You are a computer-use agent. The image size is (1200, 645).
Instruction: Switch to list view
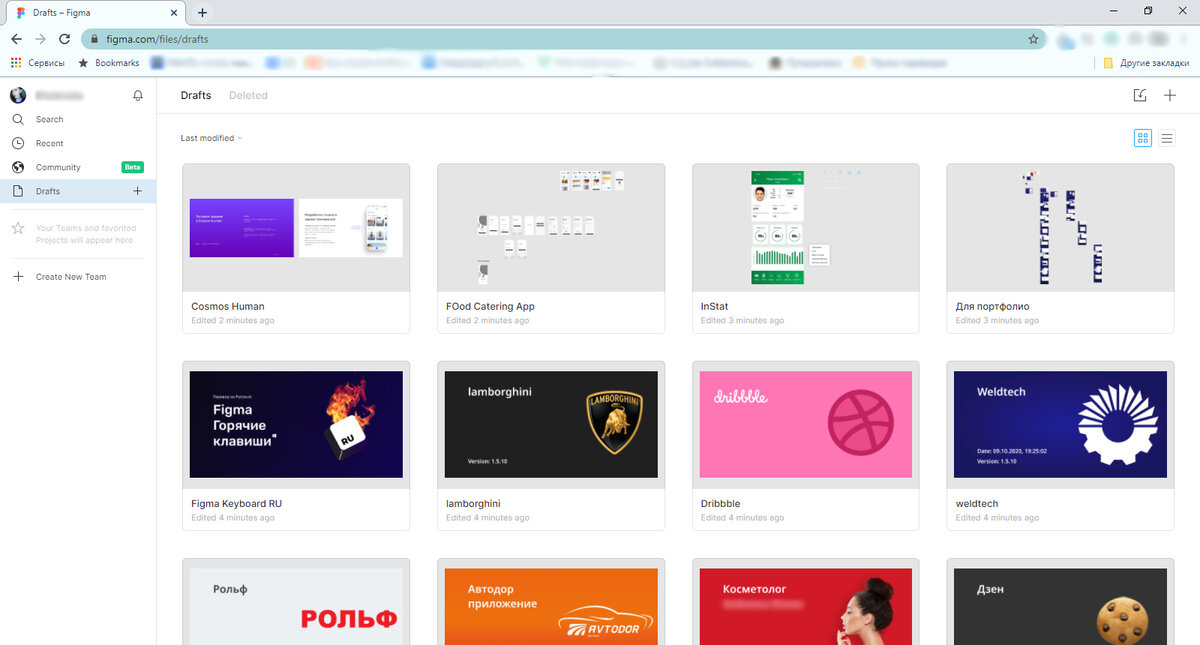(x=1167, y=138)
